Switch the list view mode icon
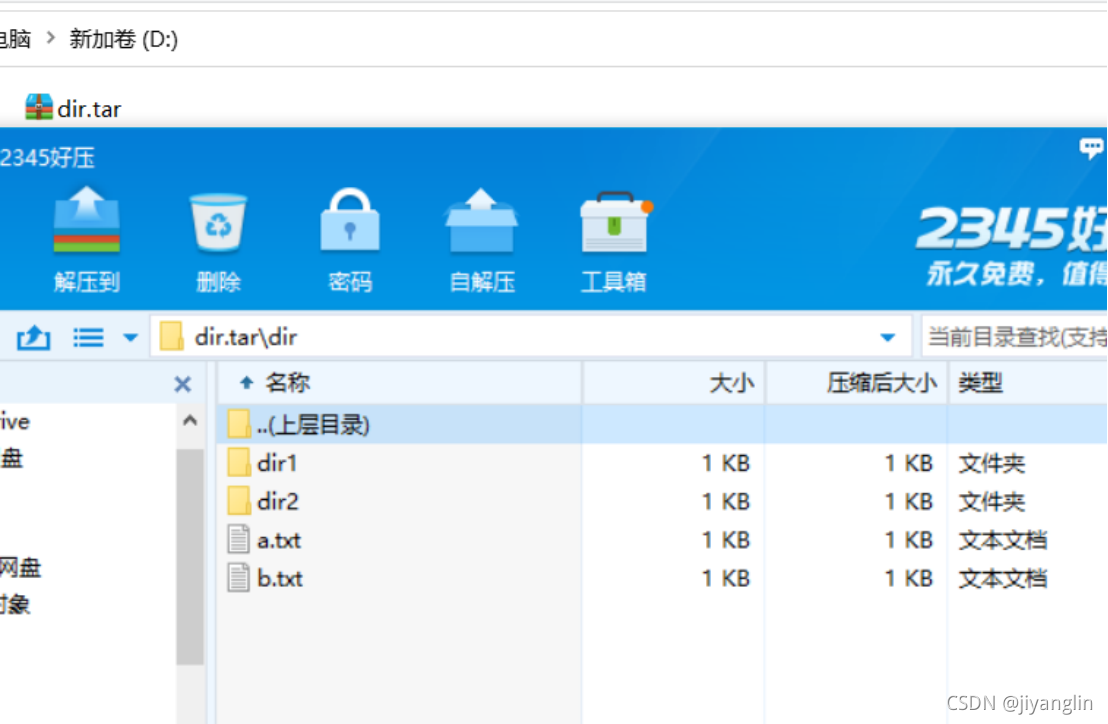The image size is (1108, 724). coord(88,338)
